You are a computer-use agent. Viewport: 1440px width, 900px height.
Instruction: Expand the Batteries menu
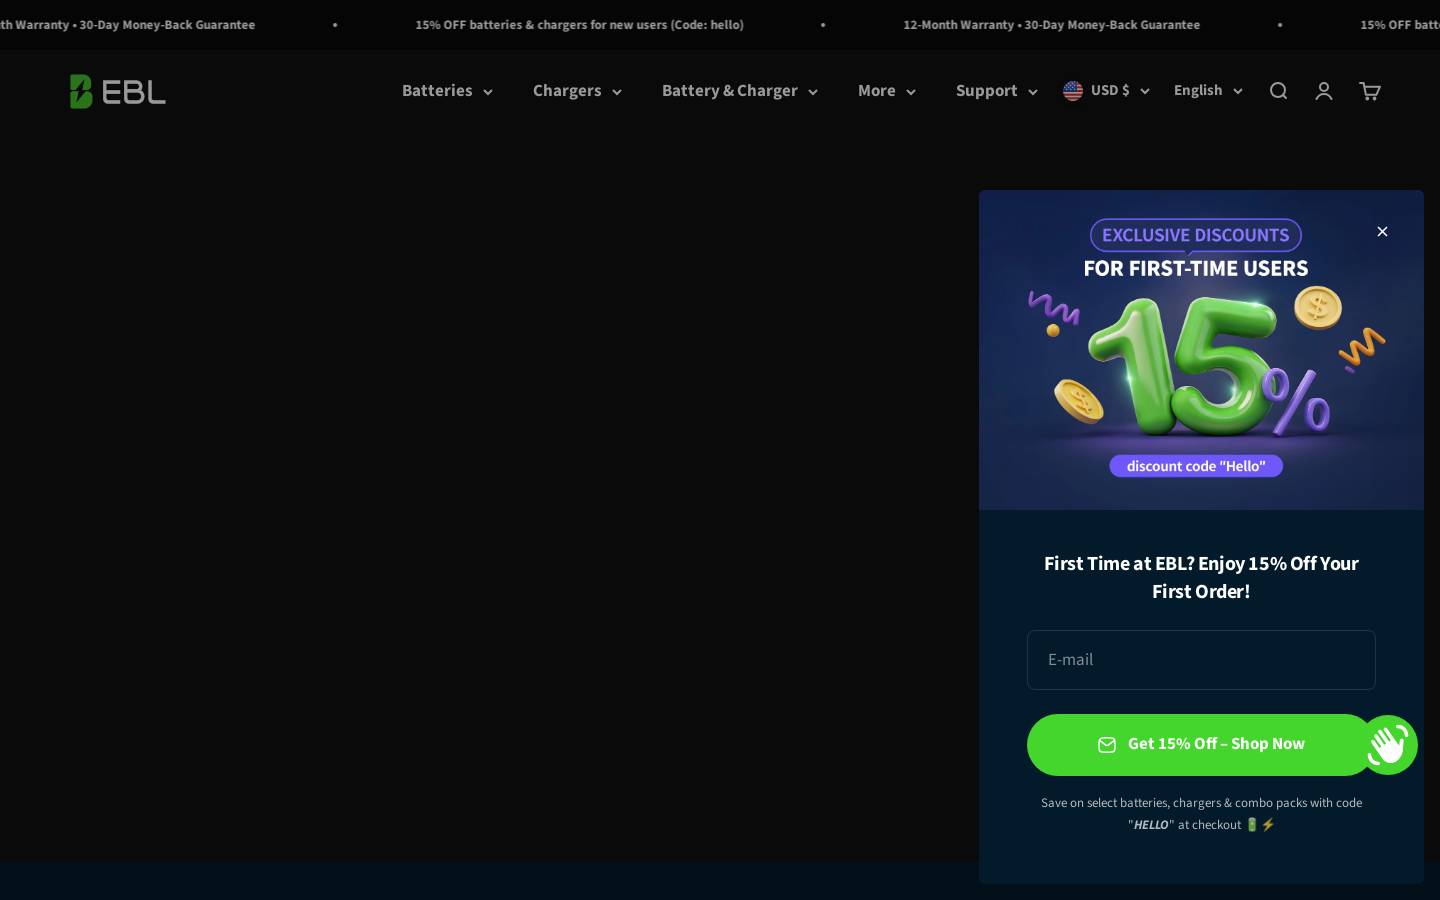pyautogui.click(x=447, y=91)
